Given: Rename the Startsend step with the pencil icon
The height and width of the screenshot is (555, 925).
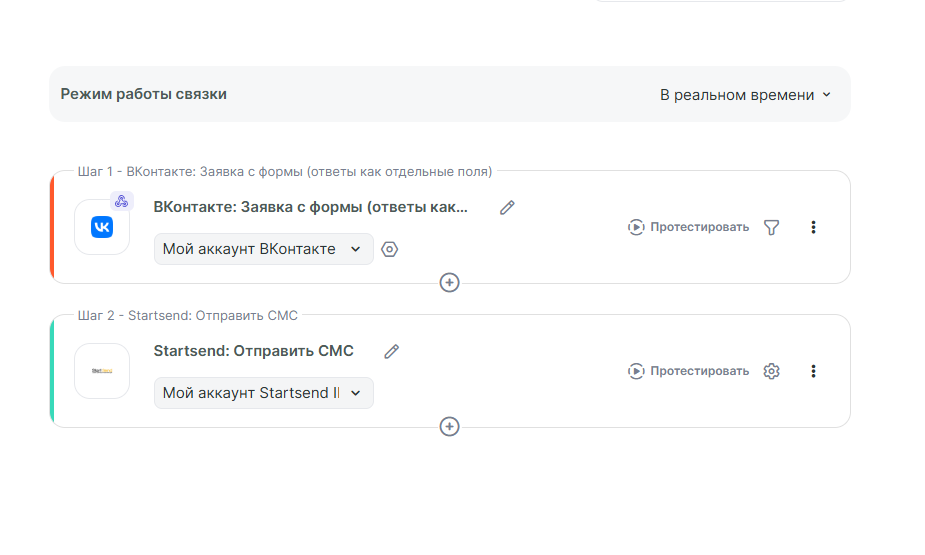Looking at the screenshot, I should pos(392,351).
